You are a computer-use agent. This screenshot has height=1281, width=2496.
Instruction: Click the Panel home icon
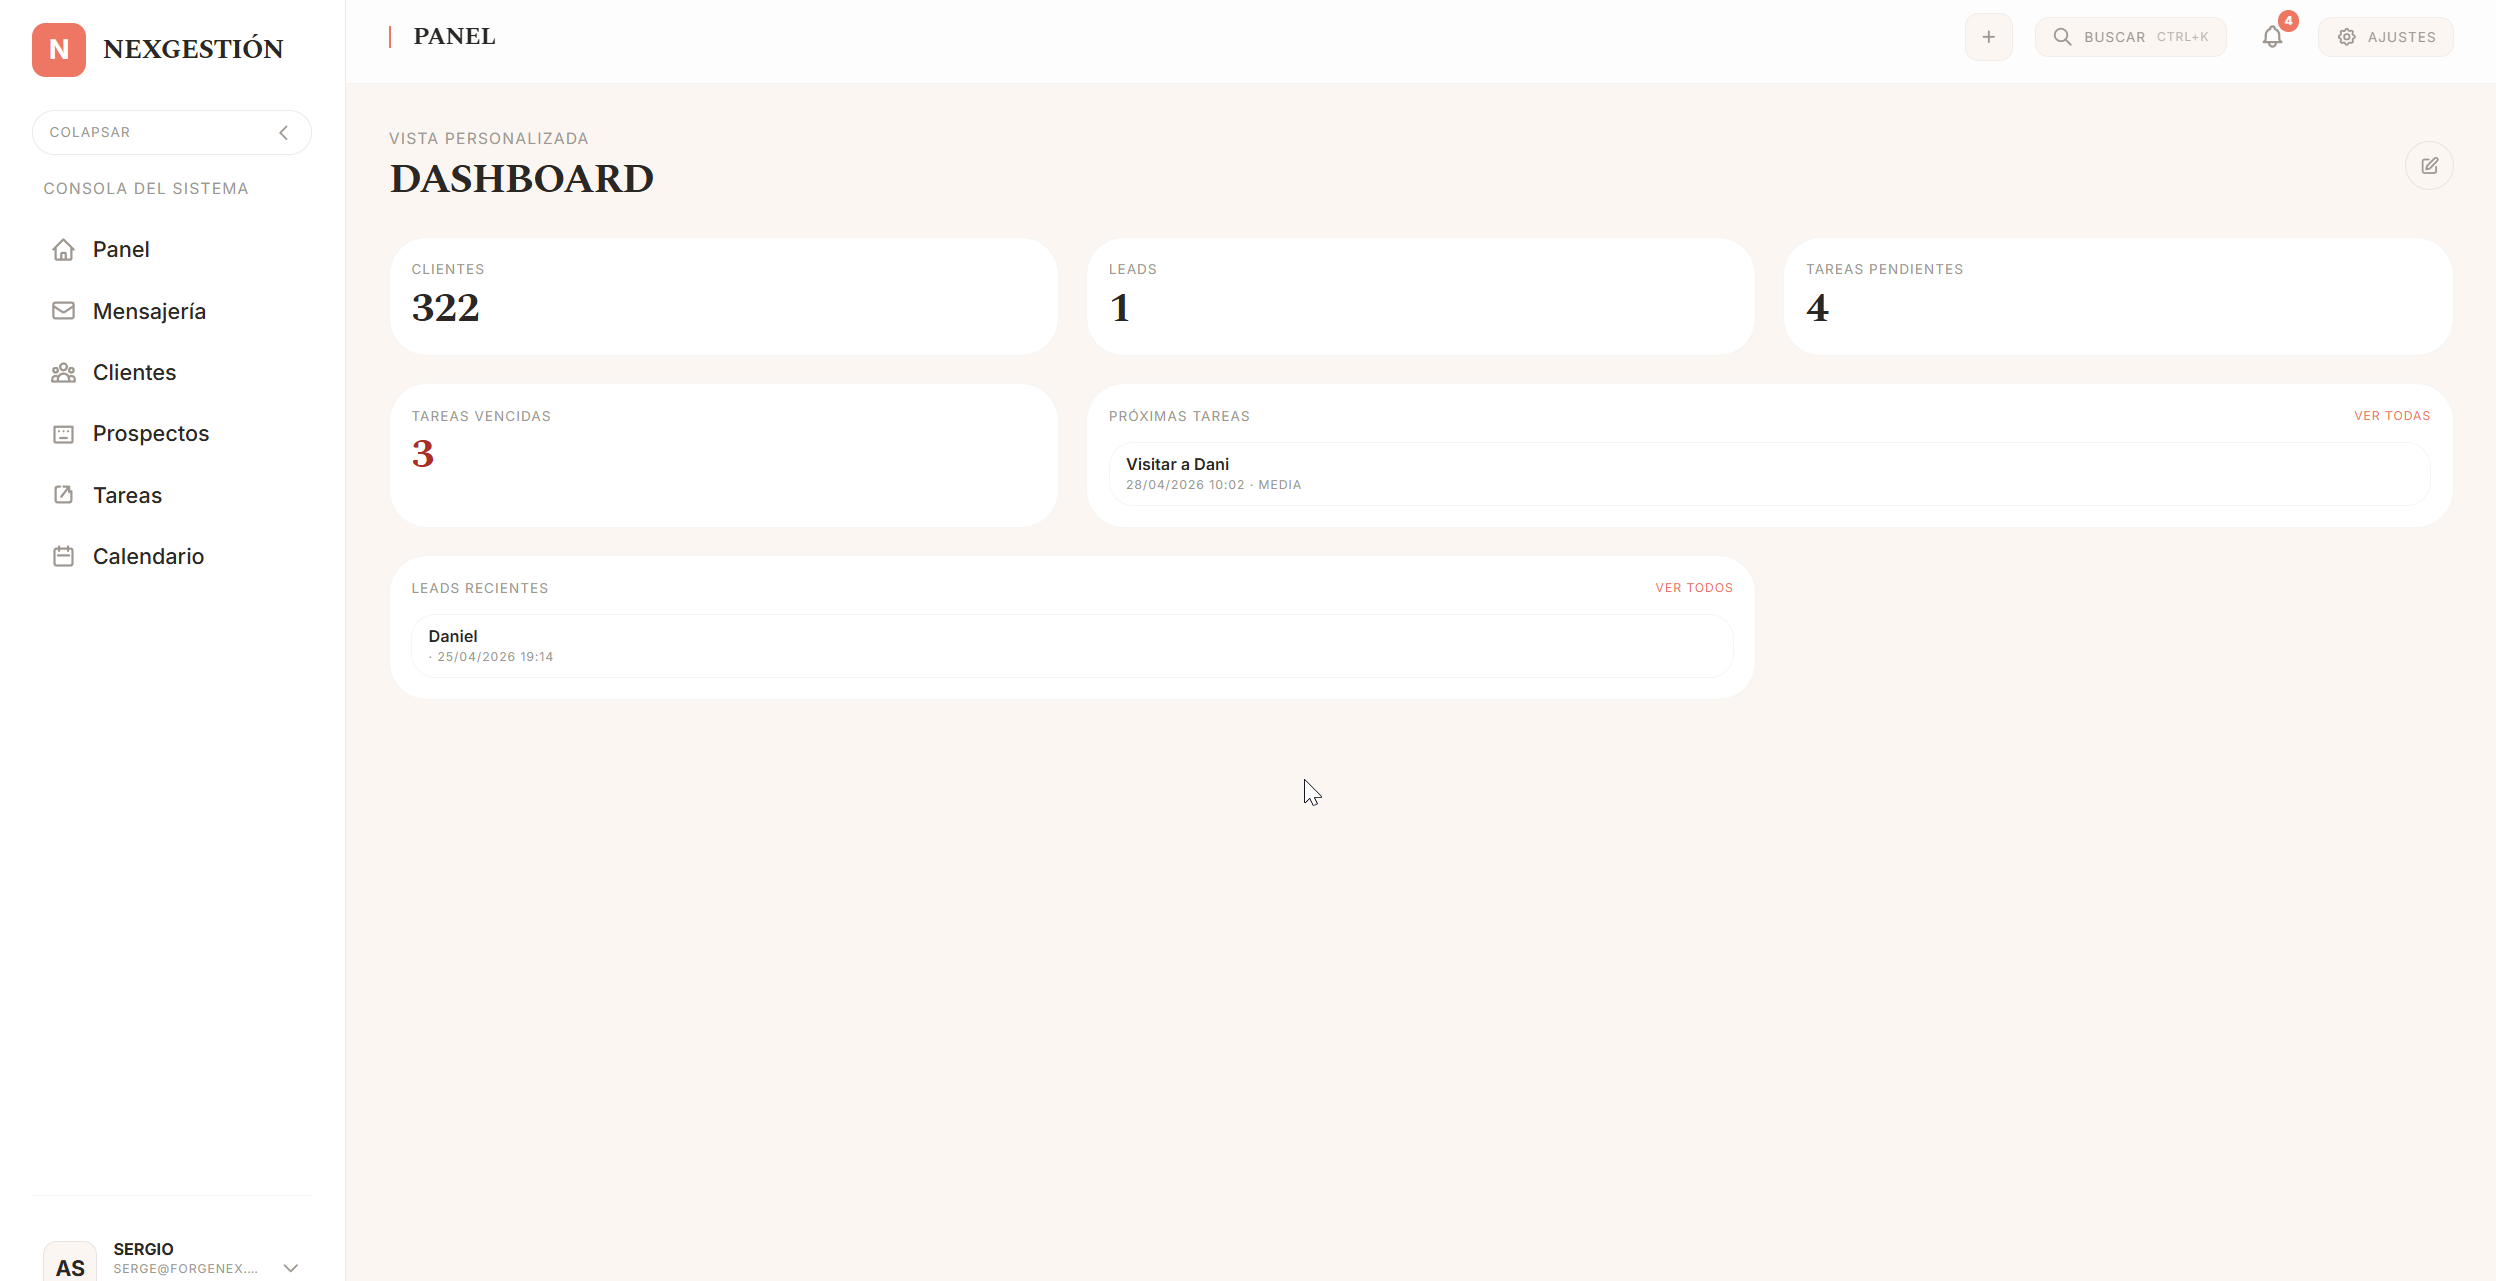(x=63, y=249)
